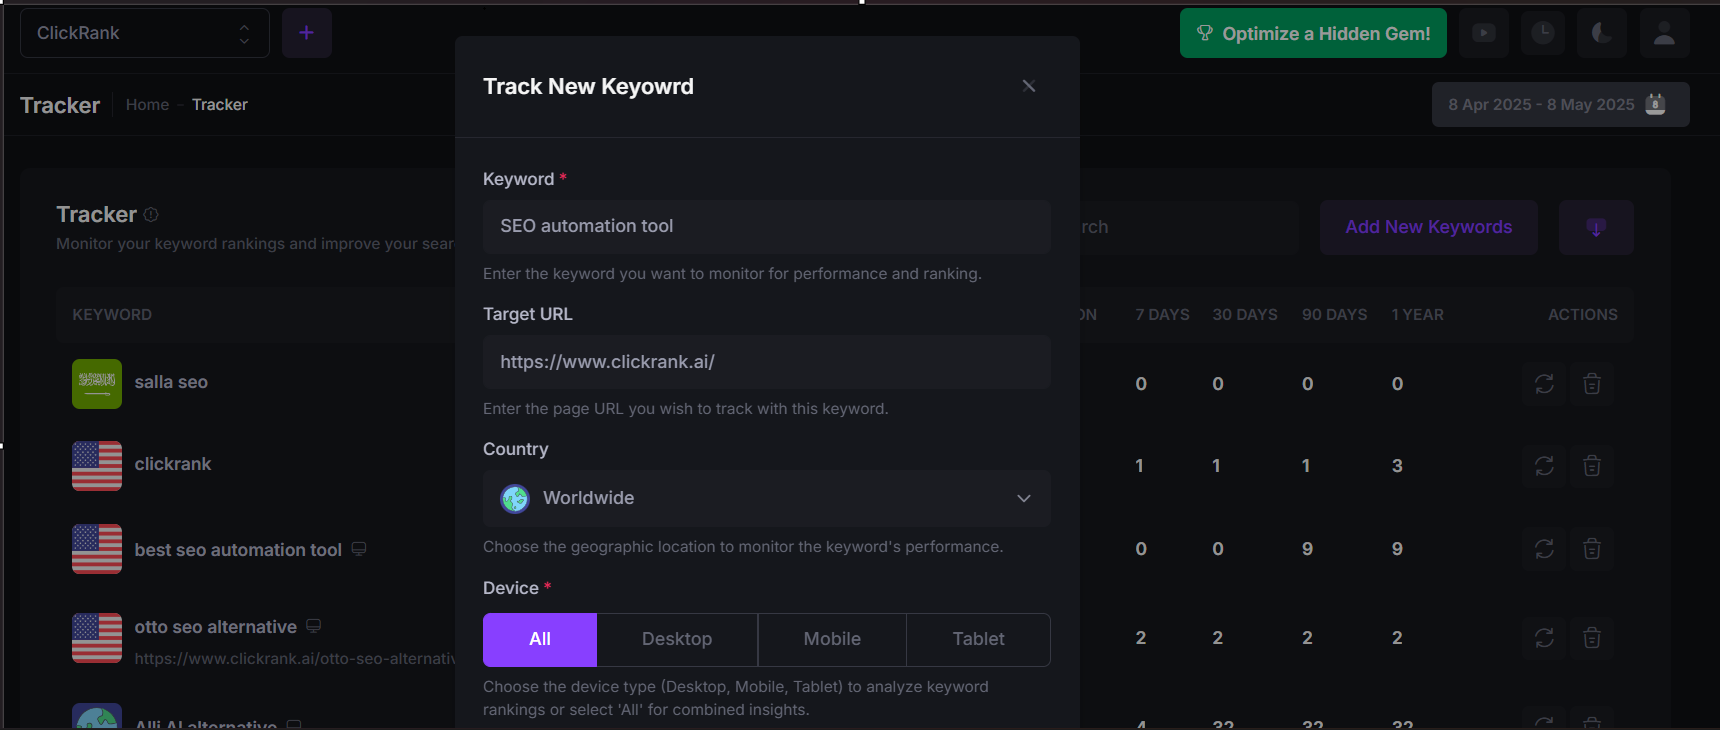Refresh the otto seo alternative row
Image resolution: width=1720 pixels, height=730 pixels.
tap(1544, 638)
